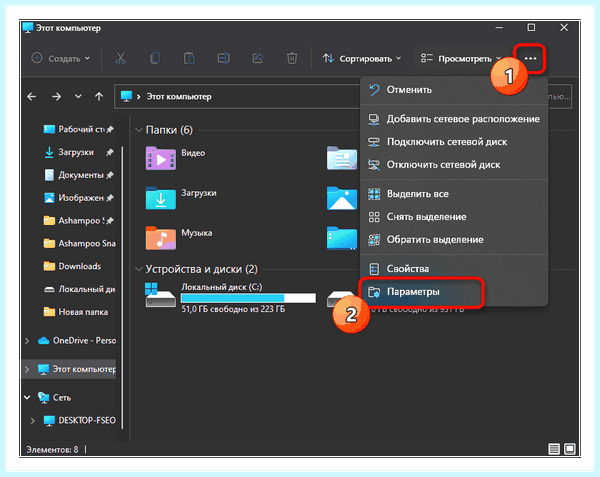Open Документы in sidebar
The image size is (600, 477).
pyautogui.click(x=78, y=175)
